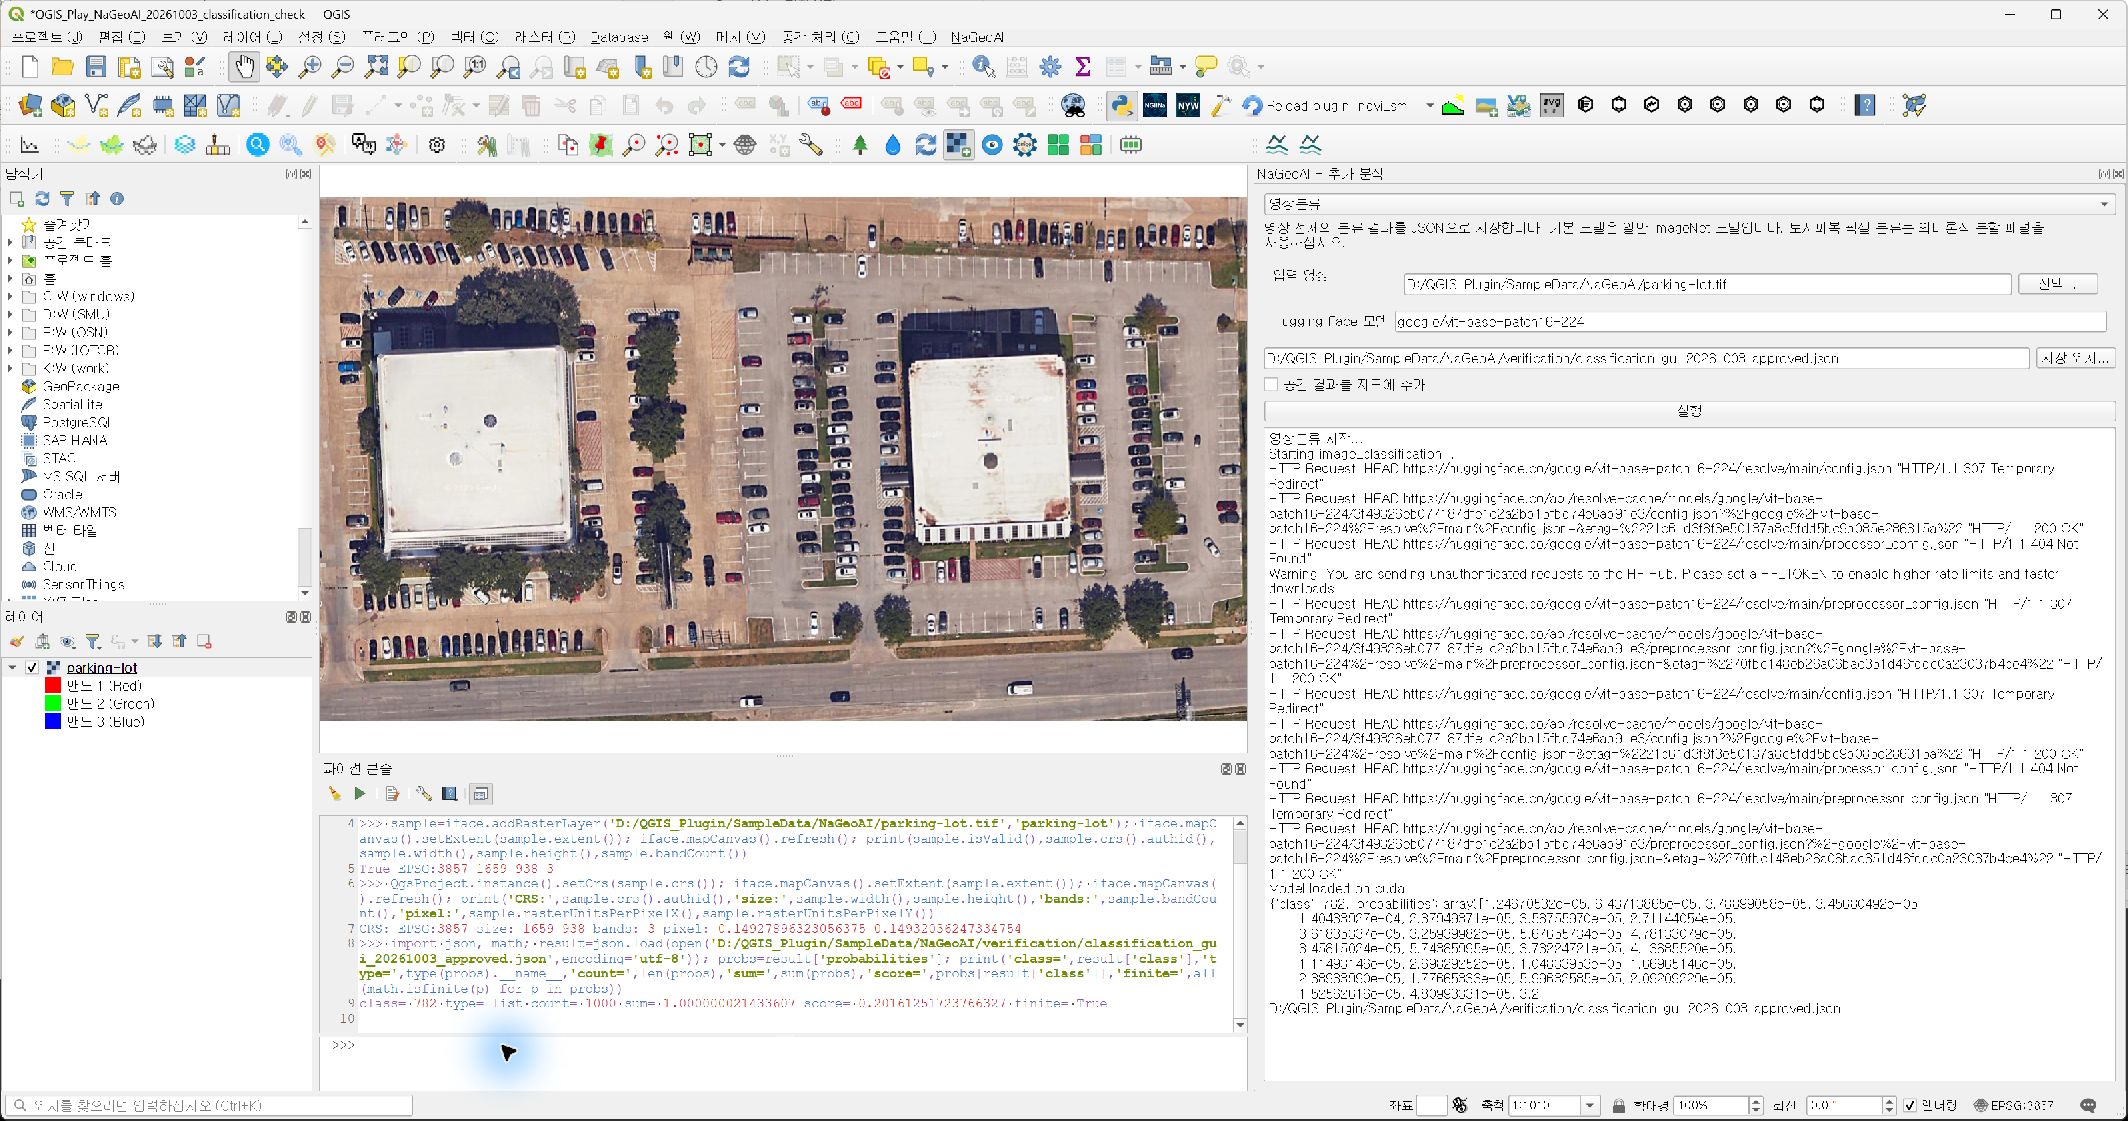Image resolution: width=2128 pixels, height=1121 pixels.
Task: Open the Database menu
Action: pyautogui.click(x=619, y=37)
